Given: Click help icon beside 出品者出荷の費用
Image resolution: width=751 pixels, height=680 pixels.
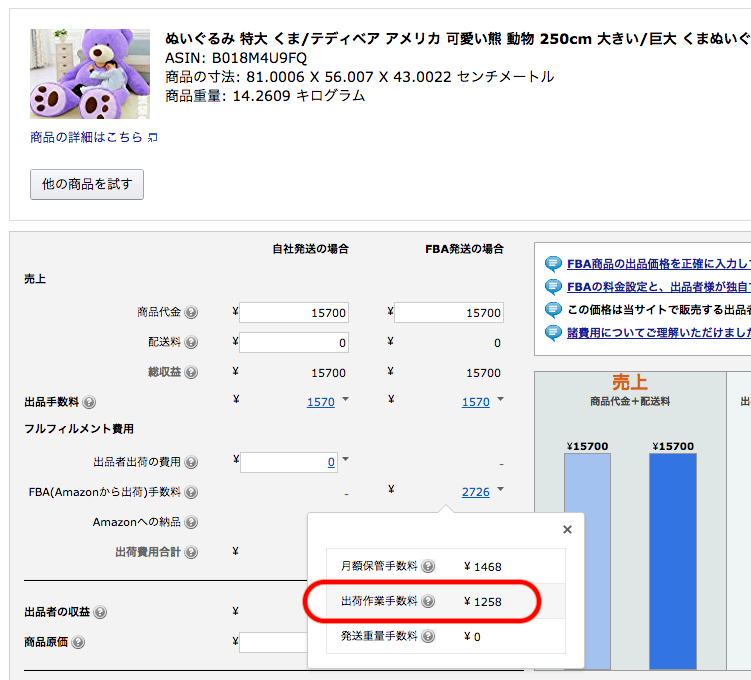Looking at the screenshot, I should tap(191, 462).
